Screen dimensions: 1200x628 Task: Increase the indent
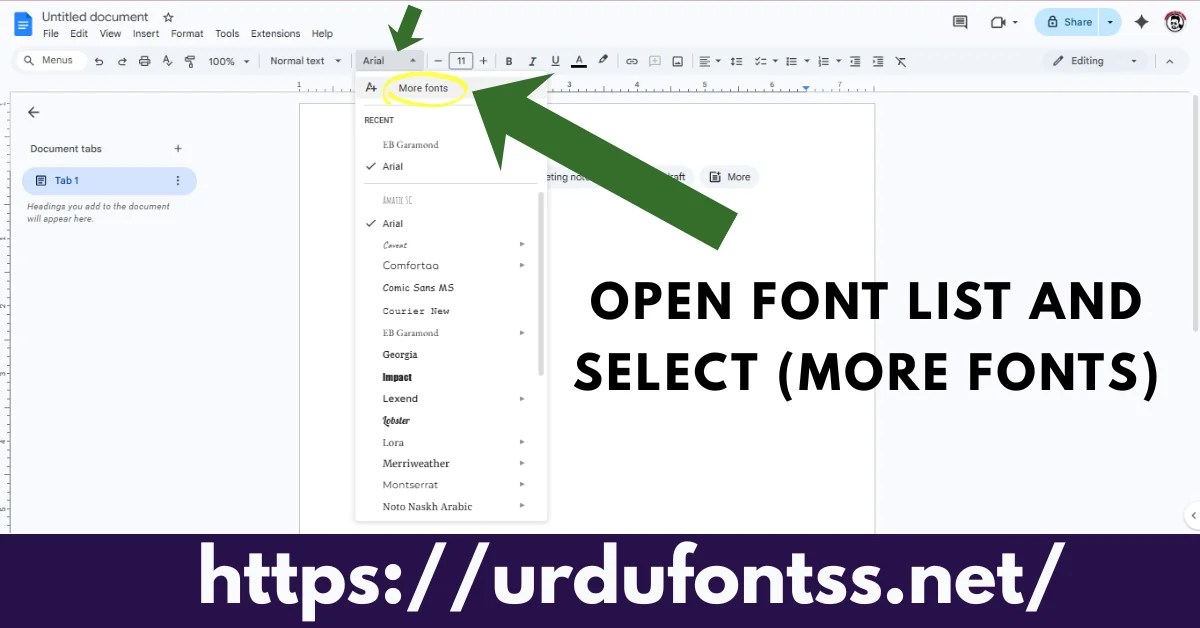tap(878, 61)
